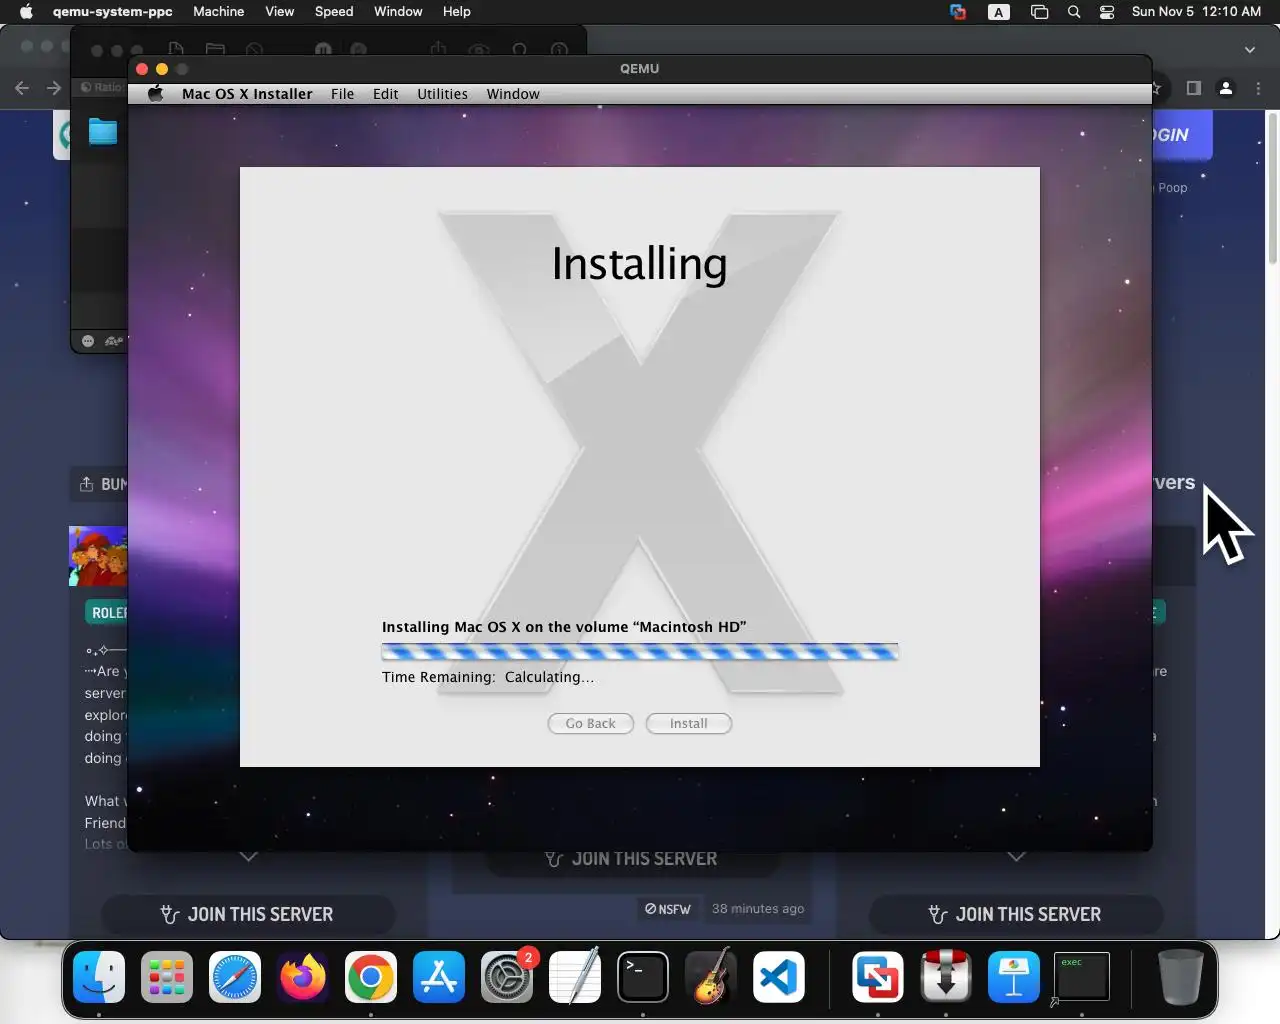Open the App Store from the Dock

click(439, 976)
